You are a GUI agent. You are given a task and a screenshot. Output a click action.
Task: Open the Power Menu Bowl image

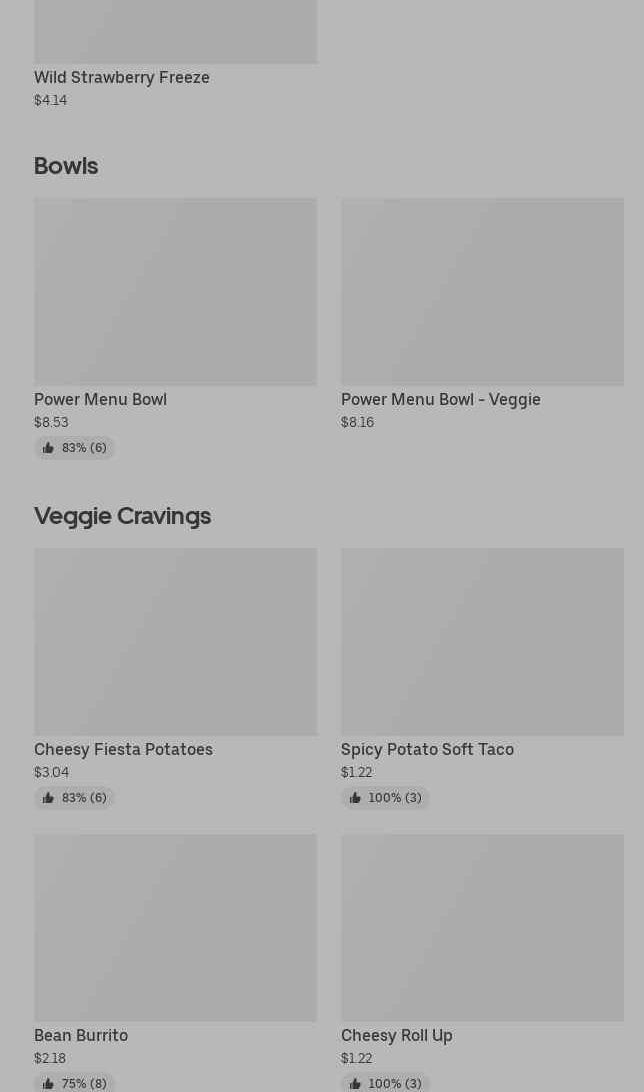pos(175,291)
